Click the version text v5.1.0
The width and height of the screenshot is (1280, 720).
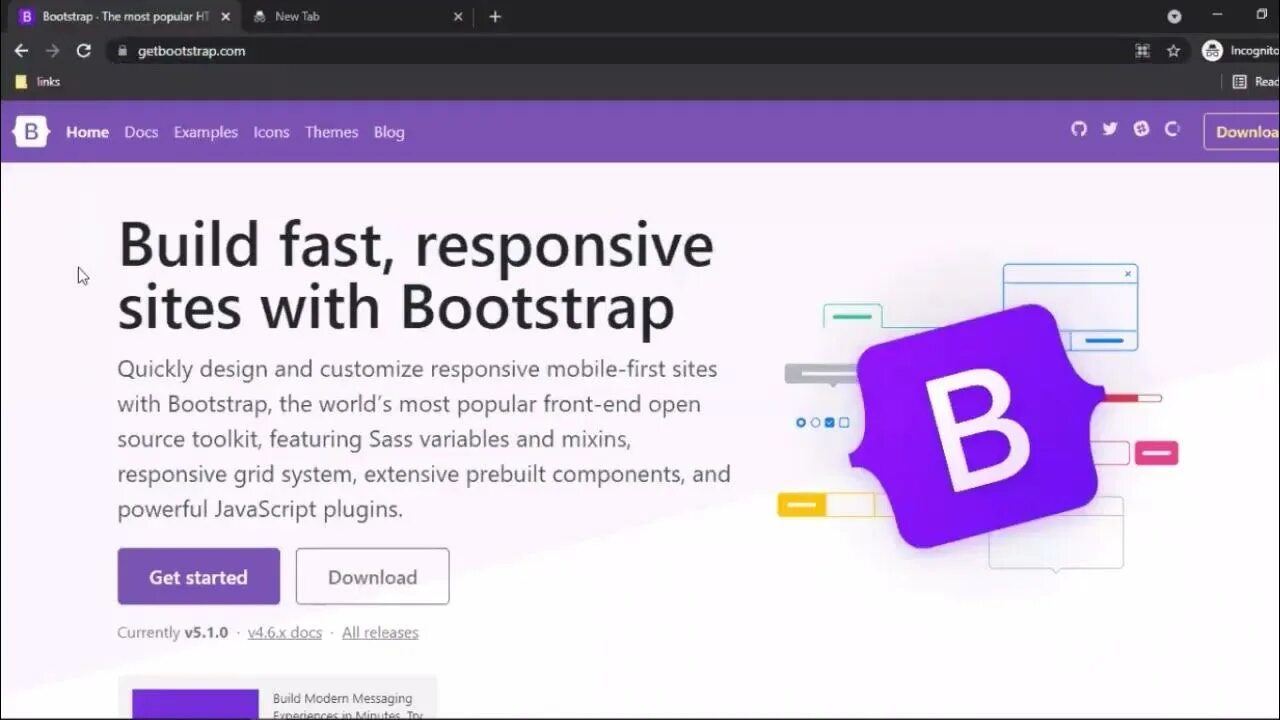click(x=206, y=632)
